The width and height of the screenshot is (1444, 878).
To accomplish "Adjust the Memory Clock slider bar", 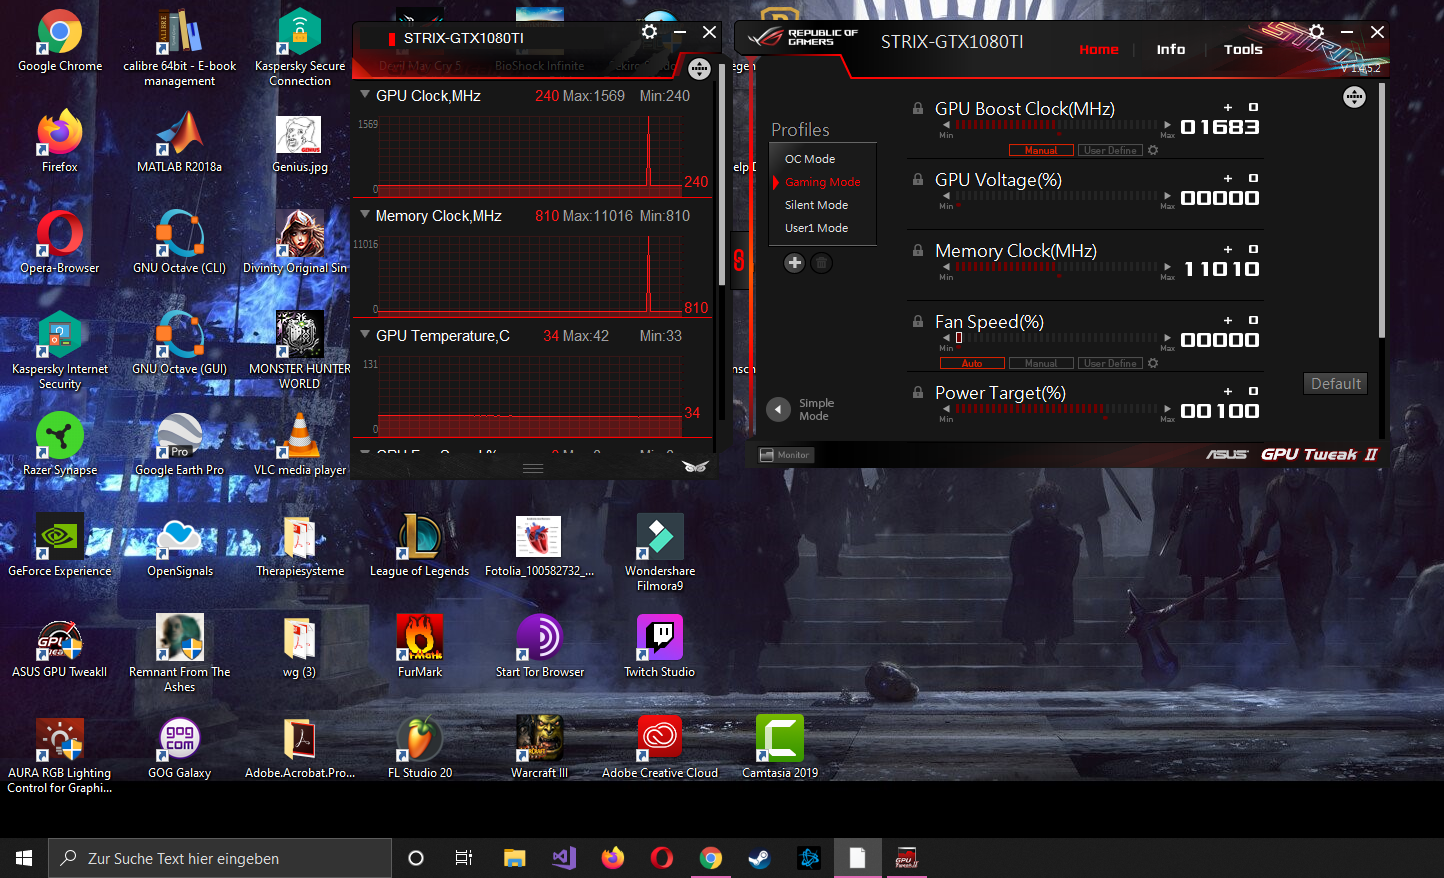I will click(x=1056, y=267).
